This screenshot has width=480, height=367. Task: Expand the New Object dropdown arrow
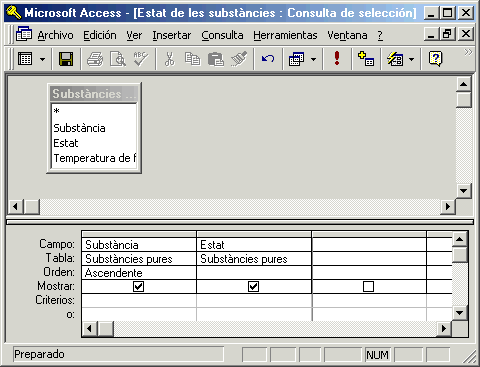pyautogui.click(x=412, y=60)
